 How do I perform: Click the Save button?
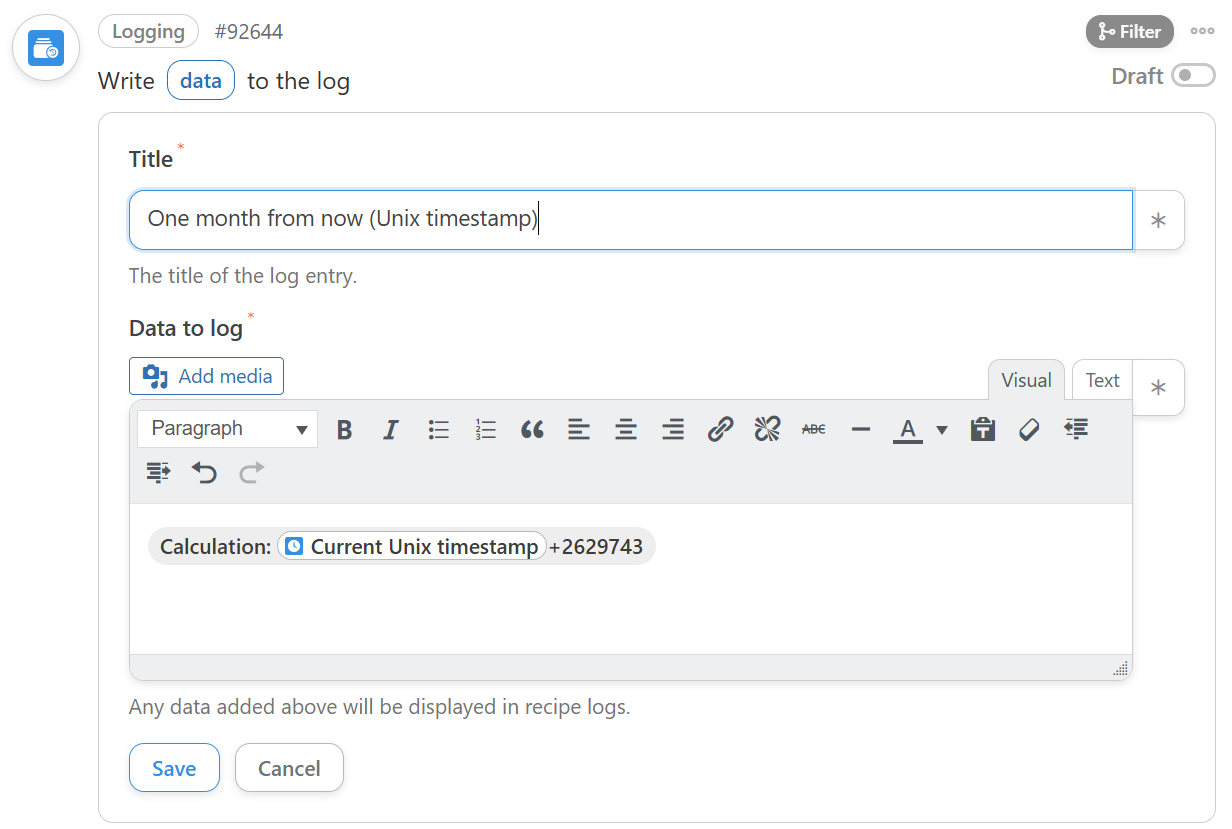(174, 768)
